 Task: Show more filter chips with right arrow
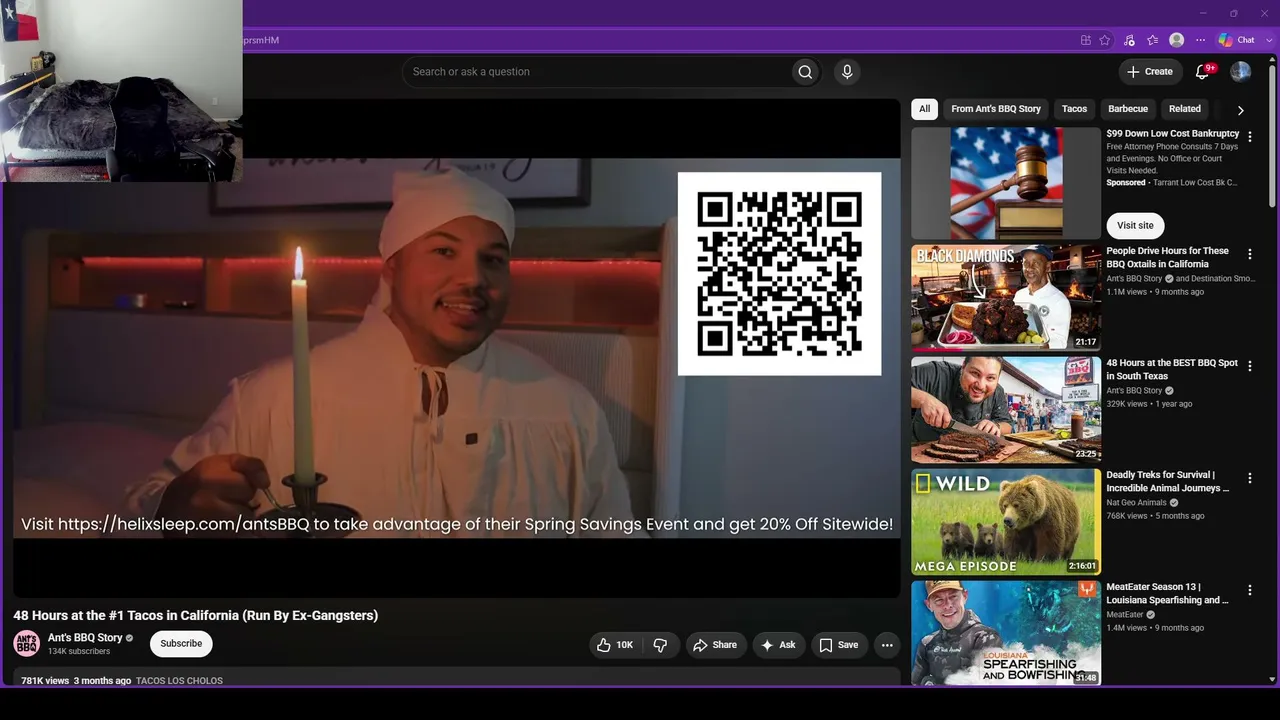(x=1241, y=110)
